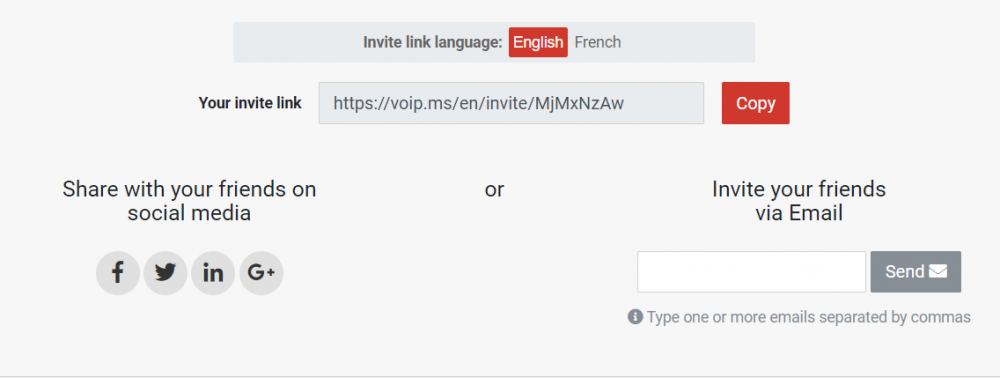The height and width of the screenshot is (378, 1000).
Task: Click the "Your invite link" label
Action: coord(250,103)
